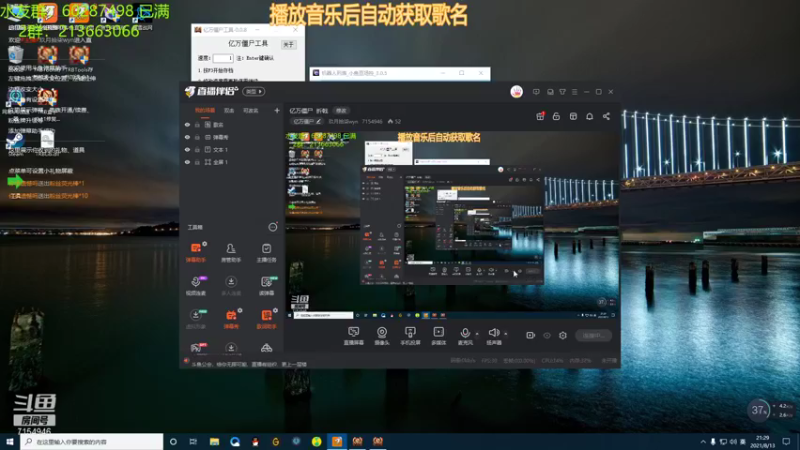This screenshot has height=450, width=800.
Task: Click 关于 button in 亿万僵尸工具 window
Action: pyautogui.click(x=289, y=44)
